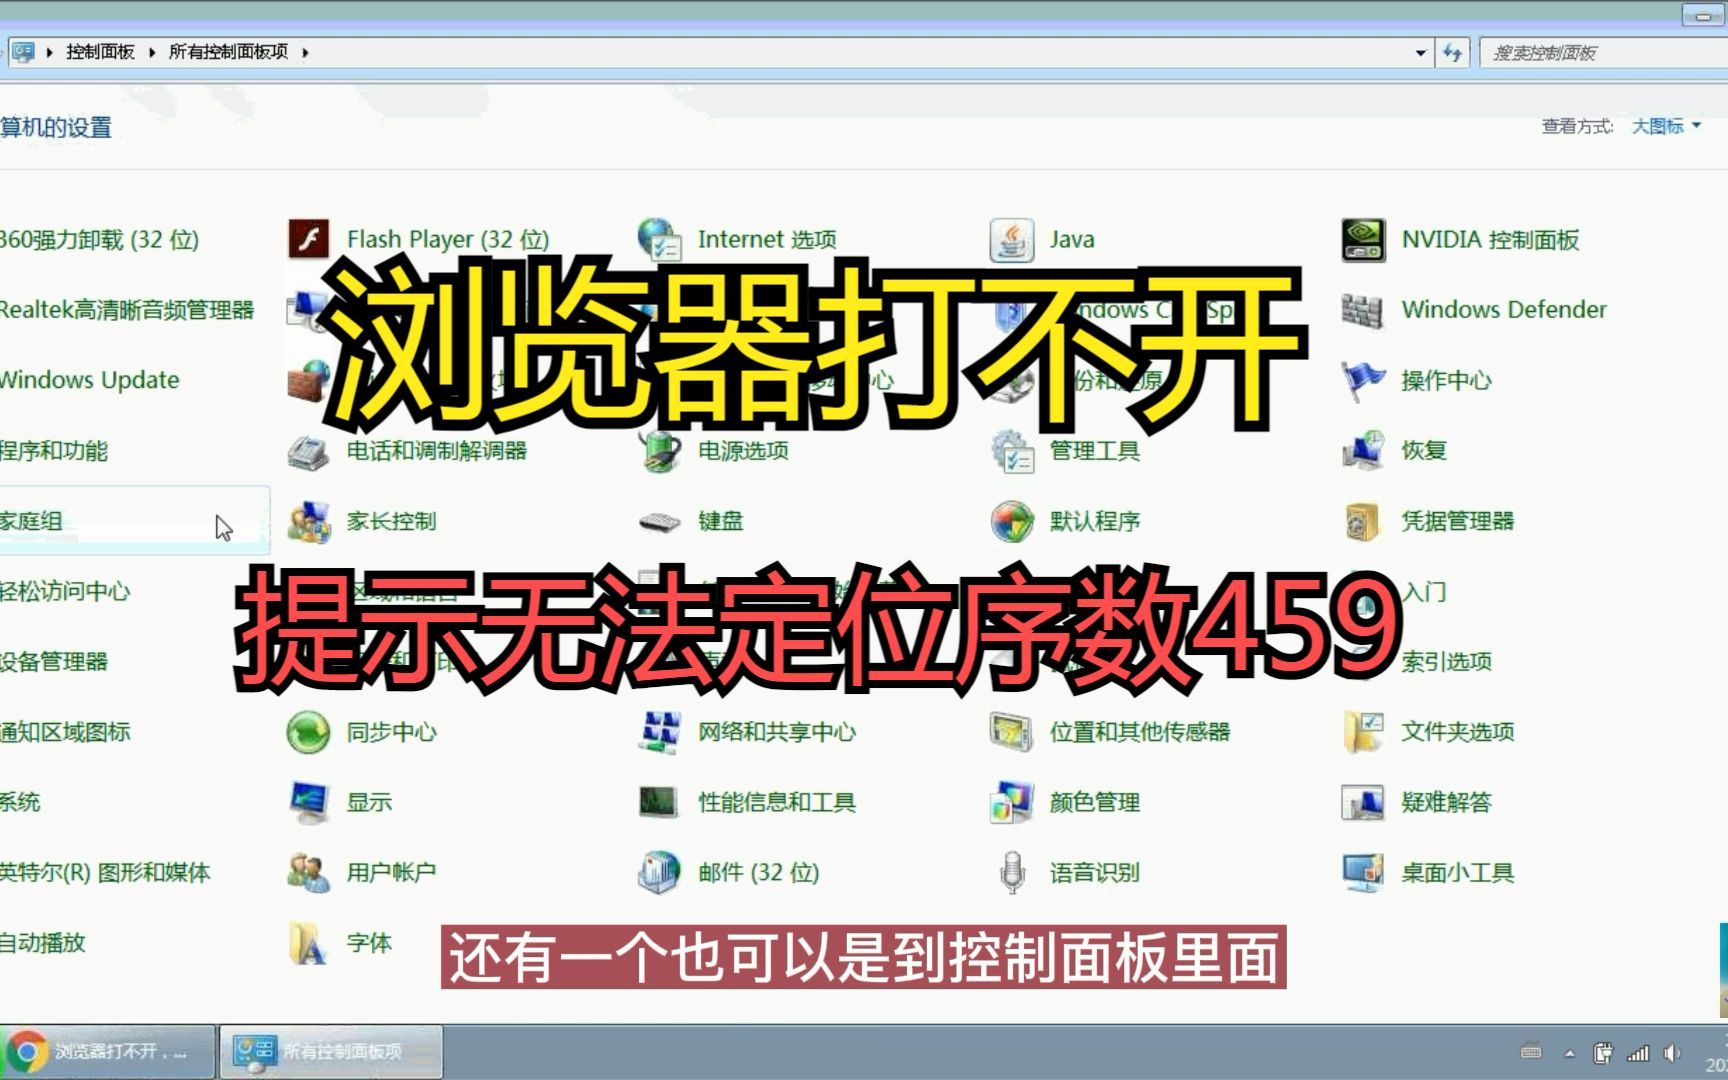Switch to Chrome 浏览器打不开 taskbar button
1728x1080 pixels.
[x=107, y=1052]
